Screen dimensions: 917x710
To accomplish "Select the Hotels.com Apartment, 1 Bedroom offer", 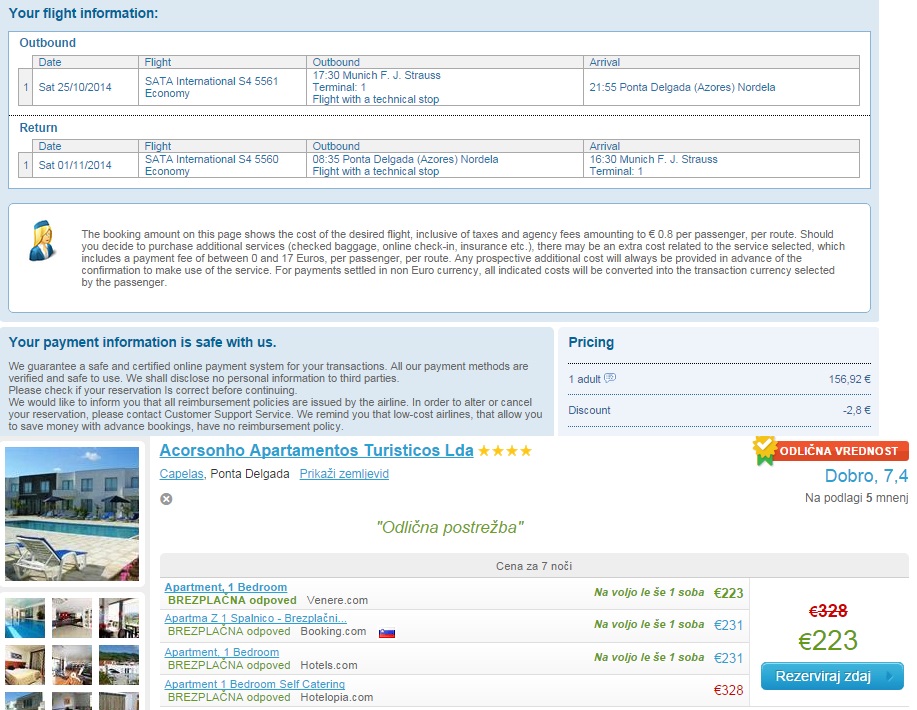I will (221, 652).
